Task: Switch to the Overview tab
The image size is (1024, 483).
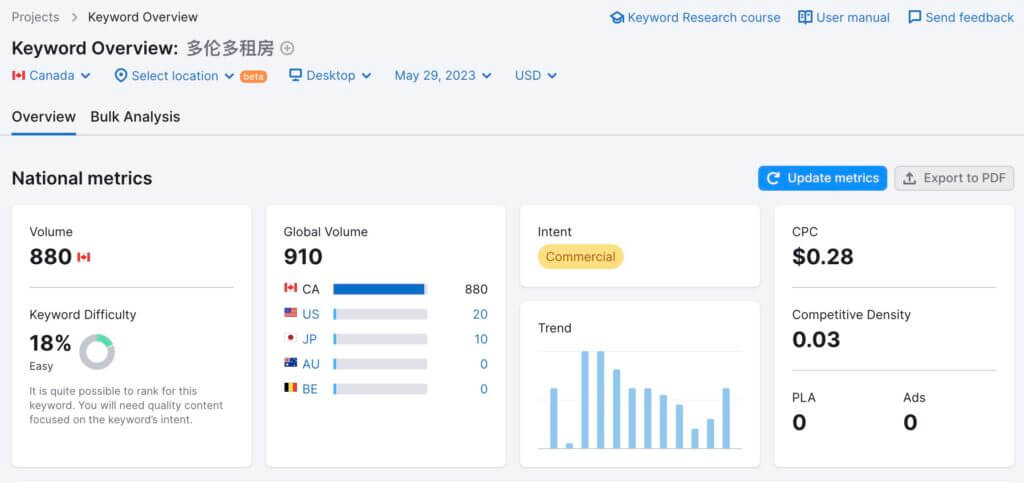Action: coord(44,117)
